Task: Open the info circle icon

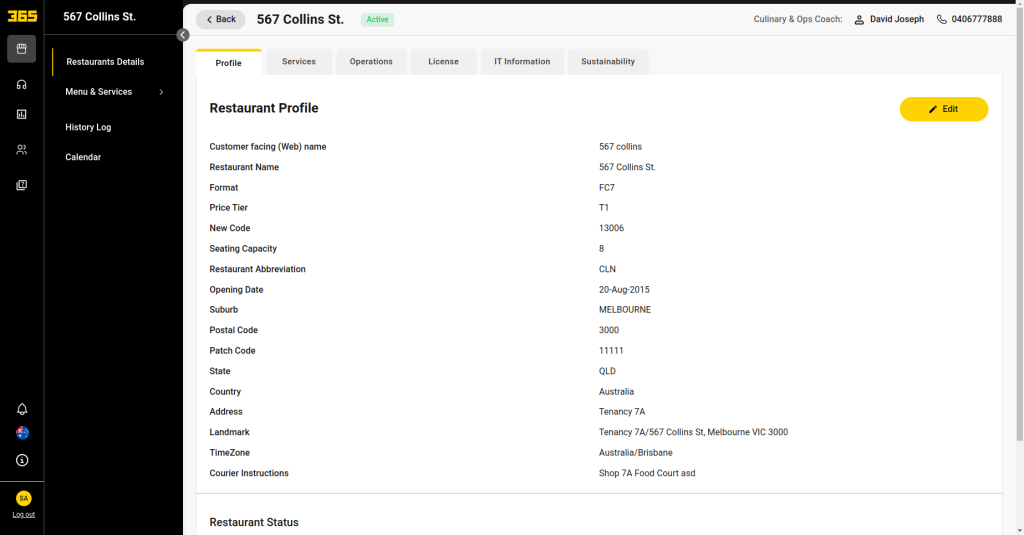Action: 22,460
